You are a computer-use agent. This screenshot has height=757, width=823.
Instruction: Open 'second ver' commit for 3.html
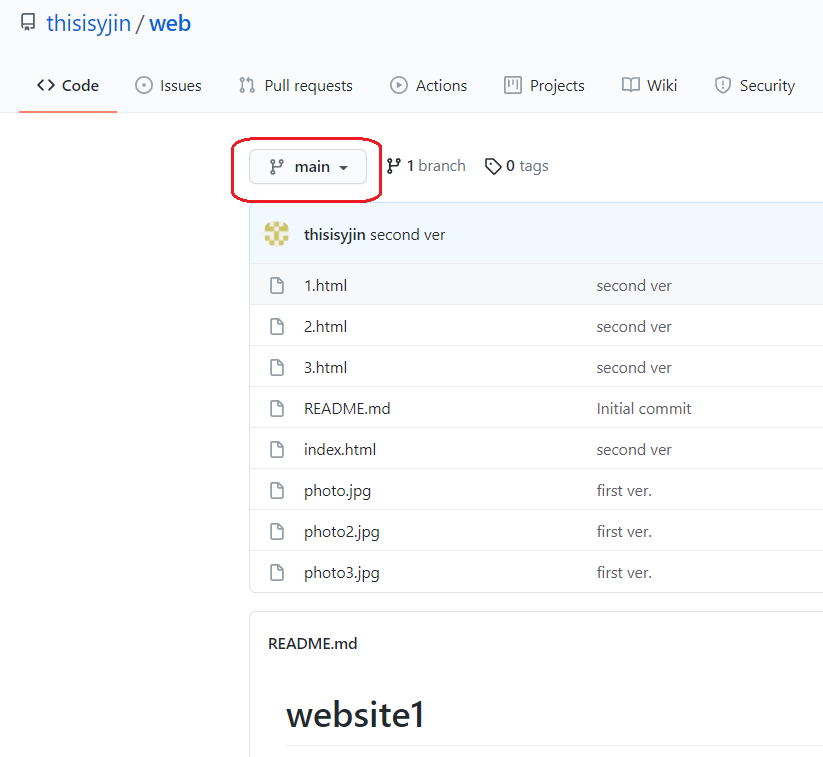click(x=634, y=367)
